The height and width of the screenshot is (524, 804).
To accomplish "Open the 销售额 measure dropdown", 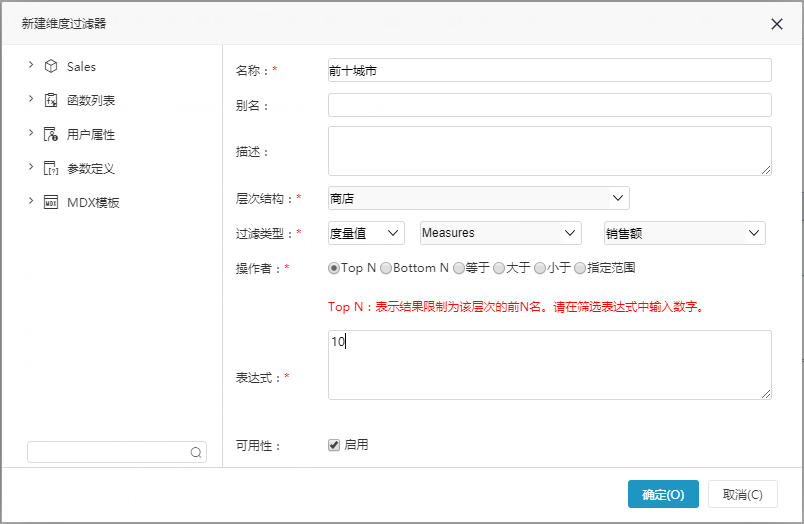I will pos(685,233).
